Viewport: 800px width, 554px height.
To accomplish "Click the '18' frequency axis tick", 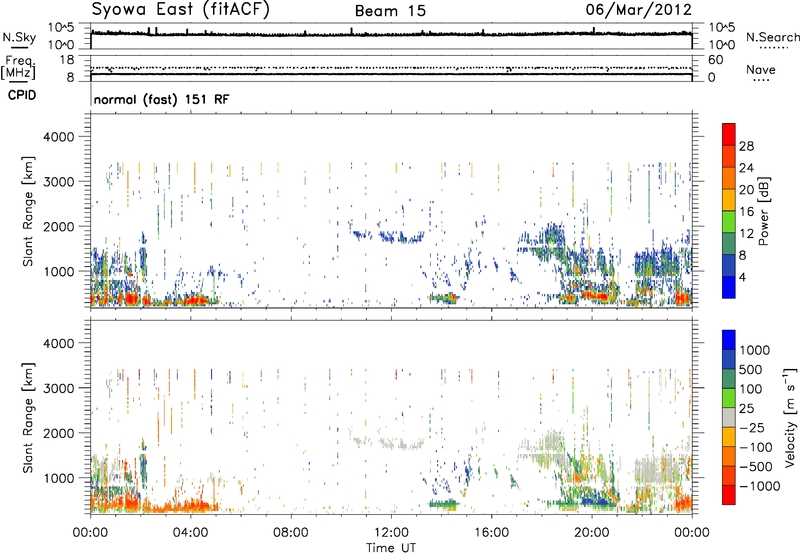I will [x=67, y=60].
